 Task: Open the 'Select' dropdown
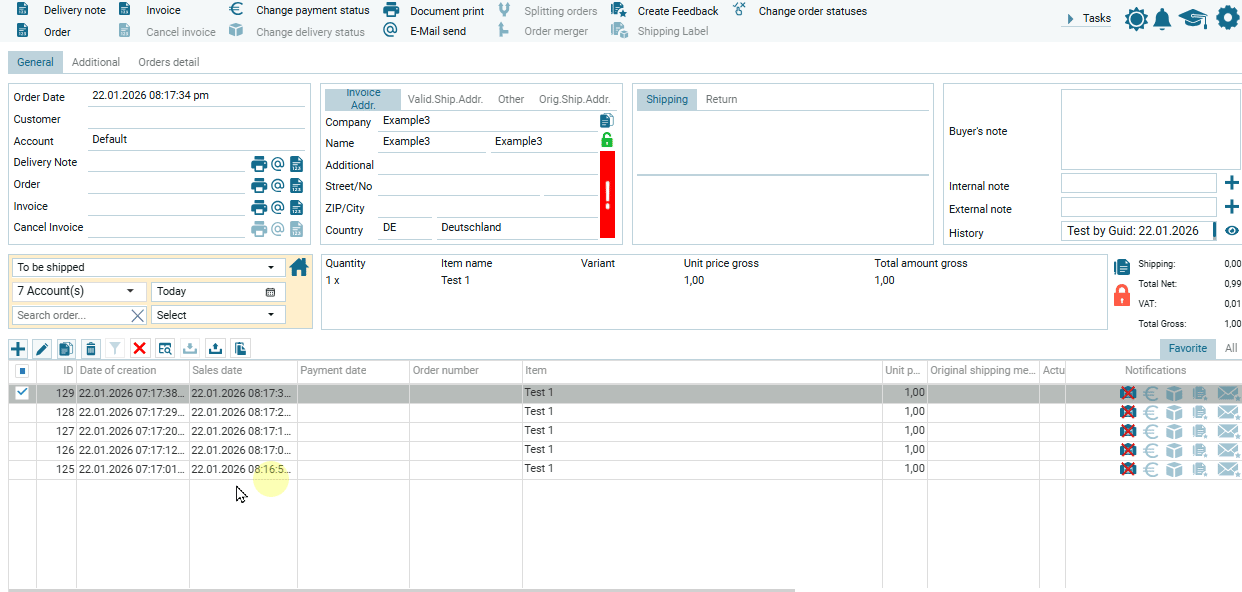(x=218, y=315)
